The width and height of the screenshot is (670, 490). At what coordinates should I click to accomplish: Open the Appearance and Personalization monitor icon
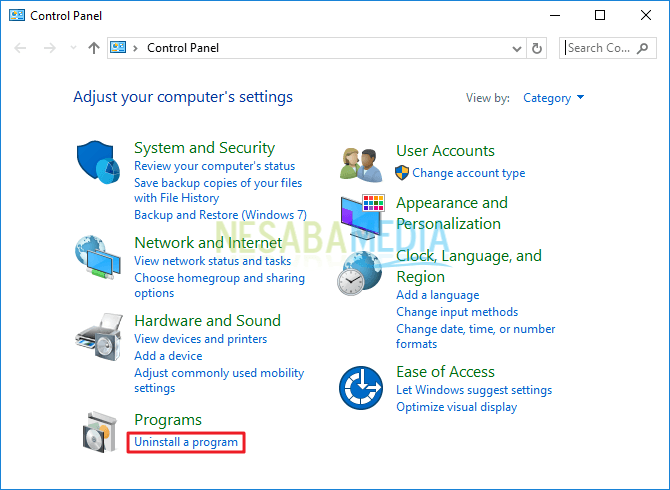point(363,217)
